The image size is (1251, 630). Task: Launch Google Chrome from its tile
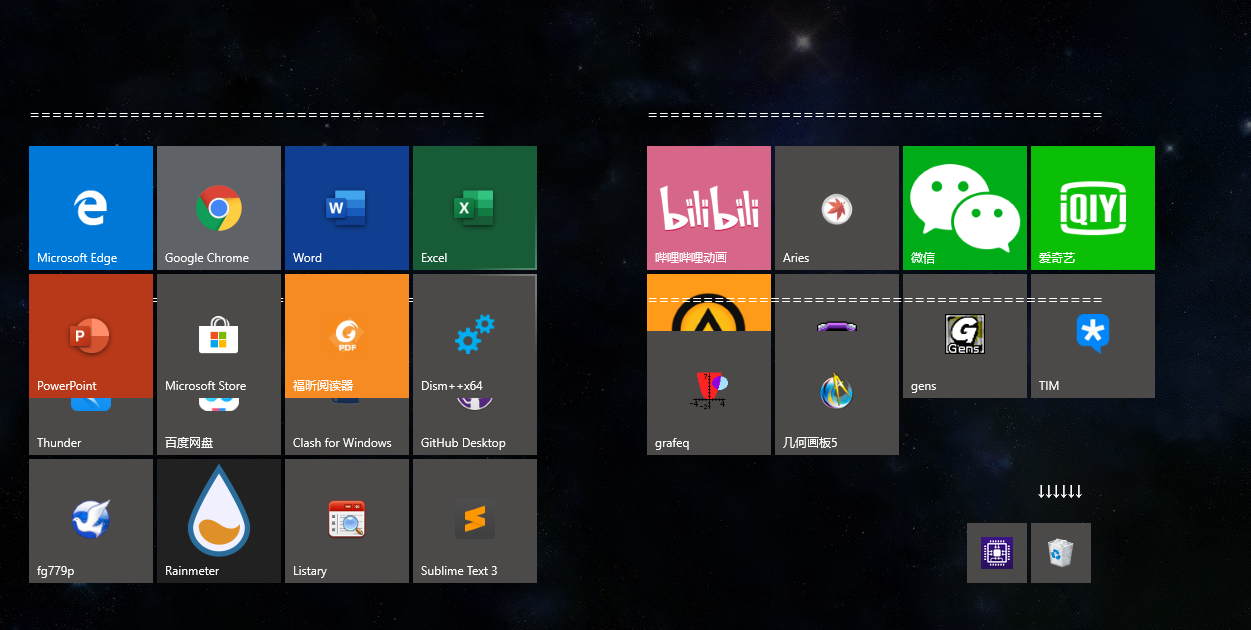click(x=219, y=208)
